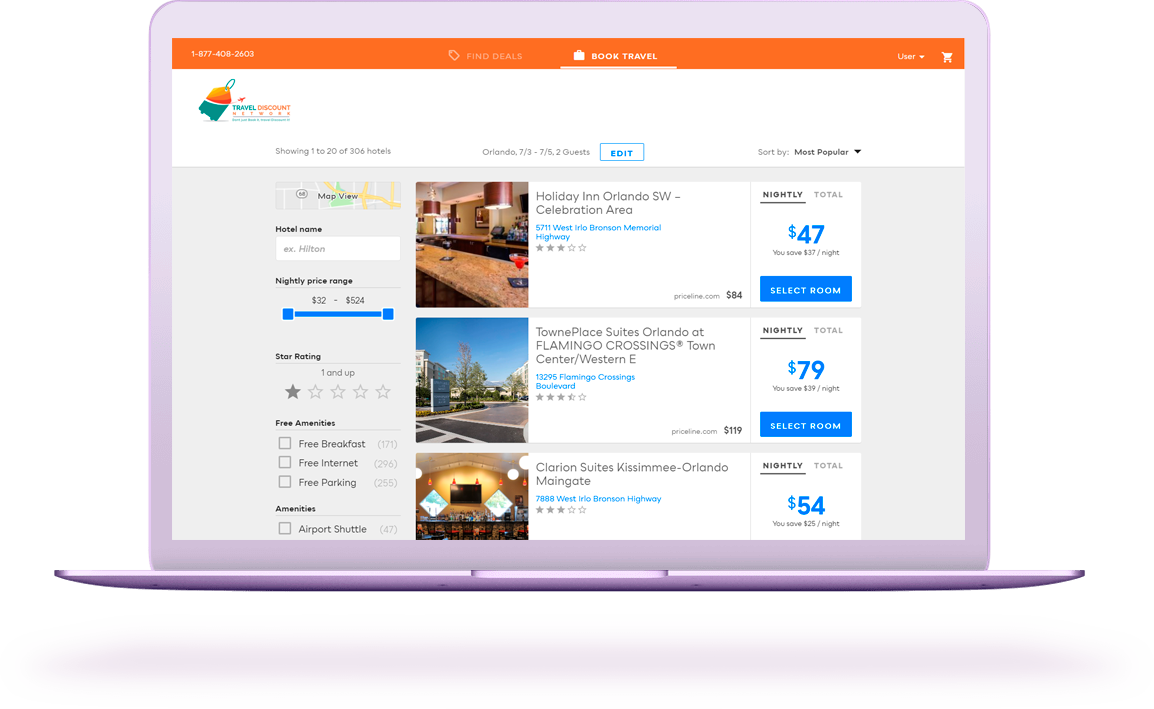Click 'Showing 1 to 20 of 306 hotels'
The height and width of the screenshot is (709, 1154).
click(333, 151)
